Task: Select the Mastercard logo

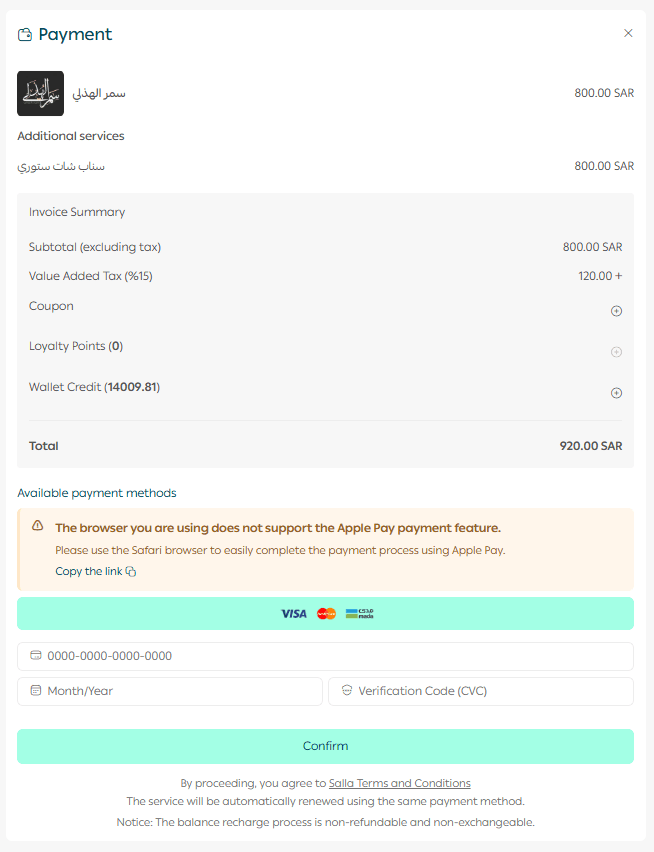Action: (x=327, y=614)
